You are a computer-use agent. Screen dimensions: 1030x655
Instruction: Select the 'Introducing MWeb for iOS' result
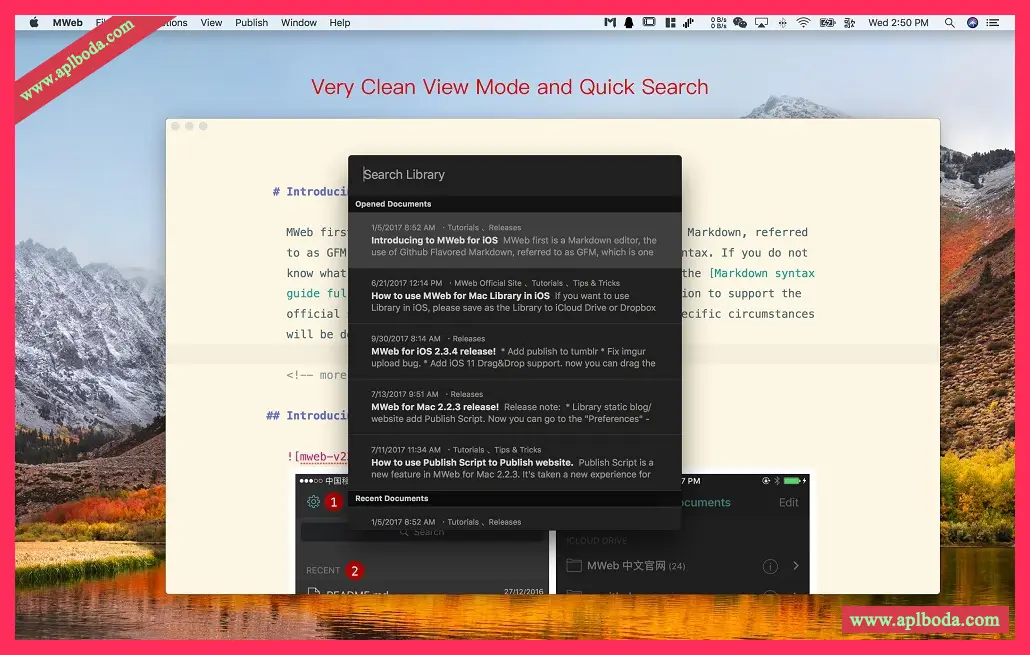[x=514, y=240]
